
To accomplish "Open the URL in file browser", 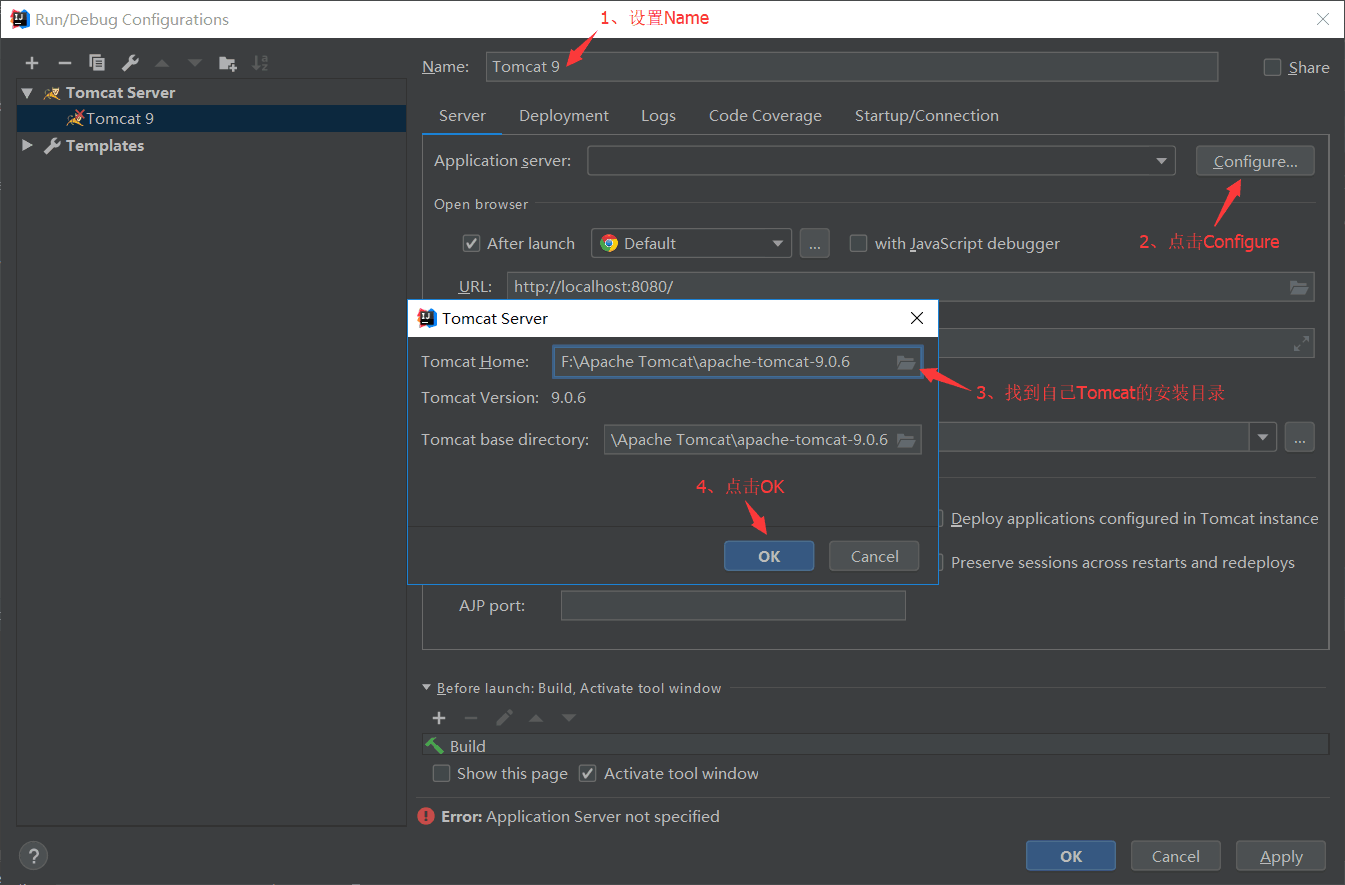I will 1299,287.
